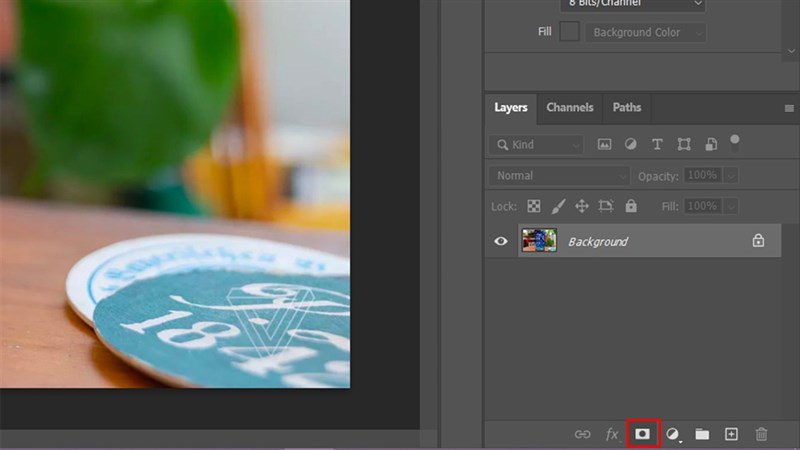Delete layer with the trash icon

point(761,434)
